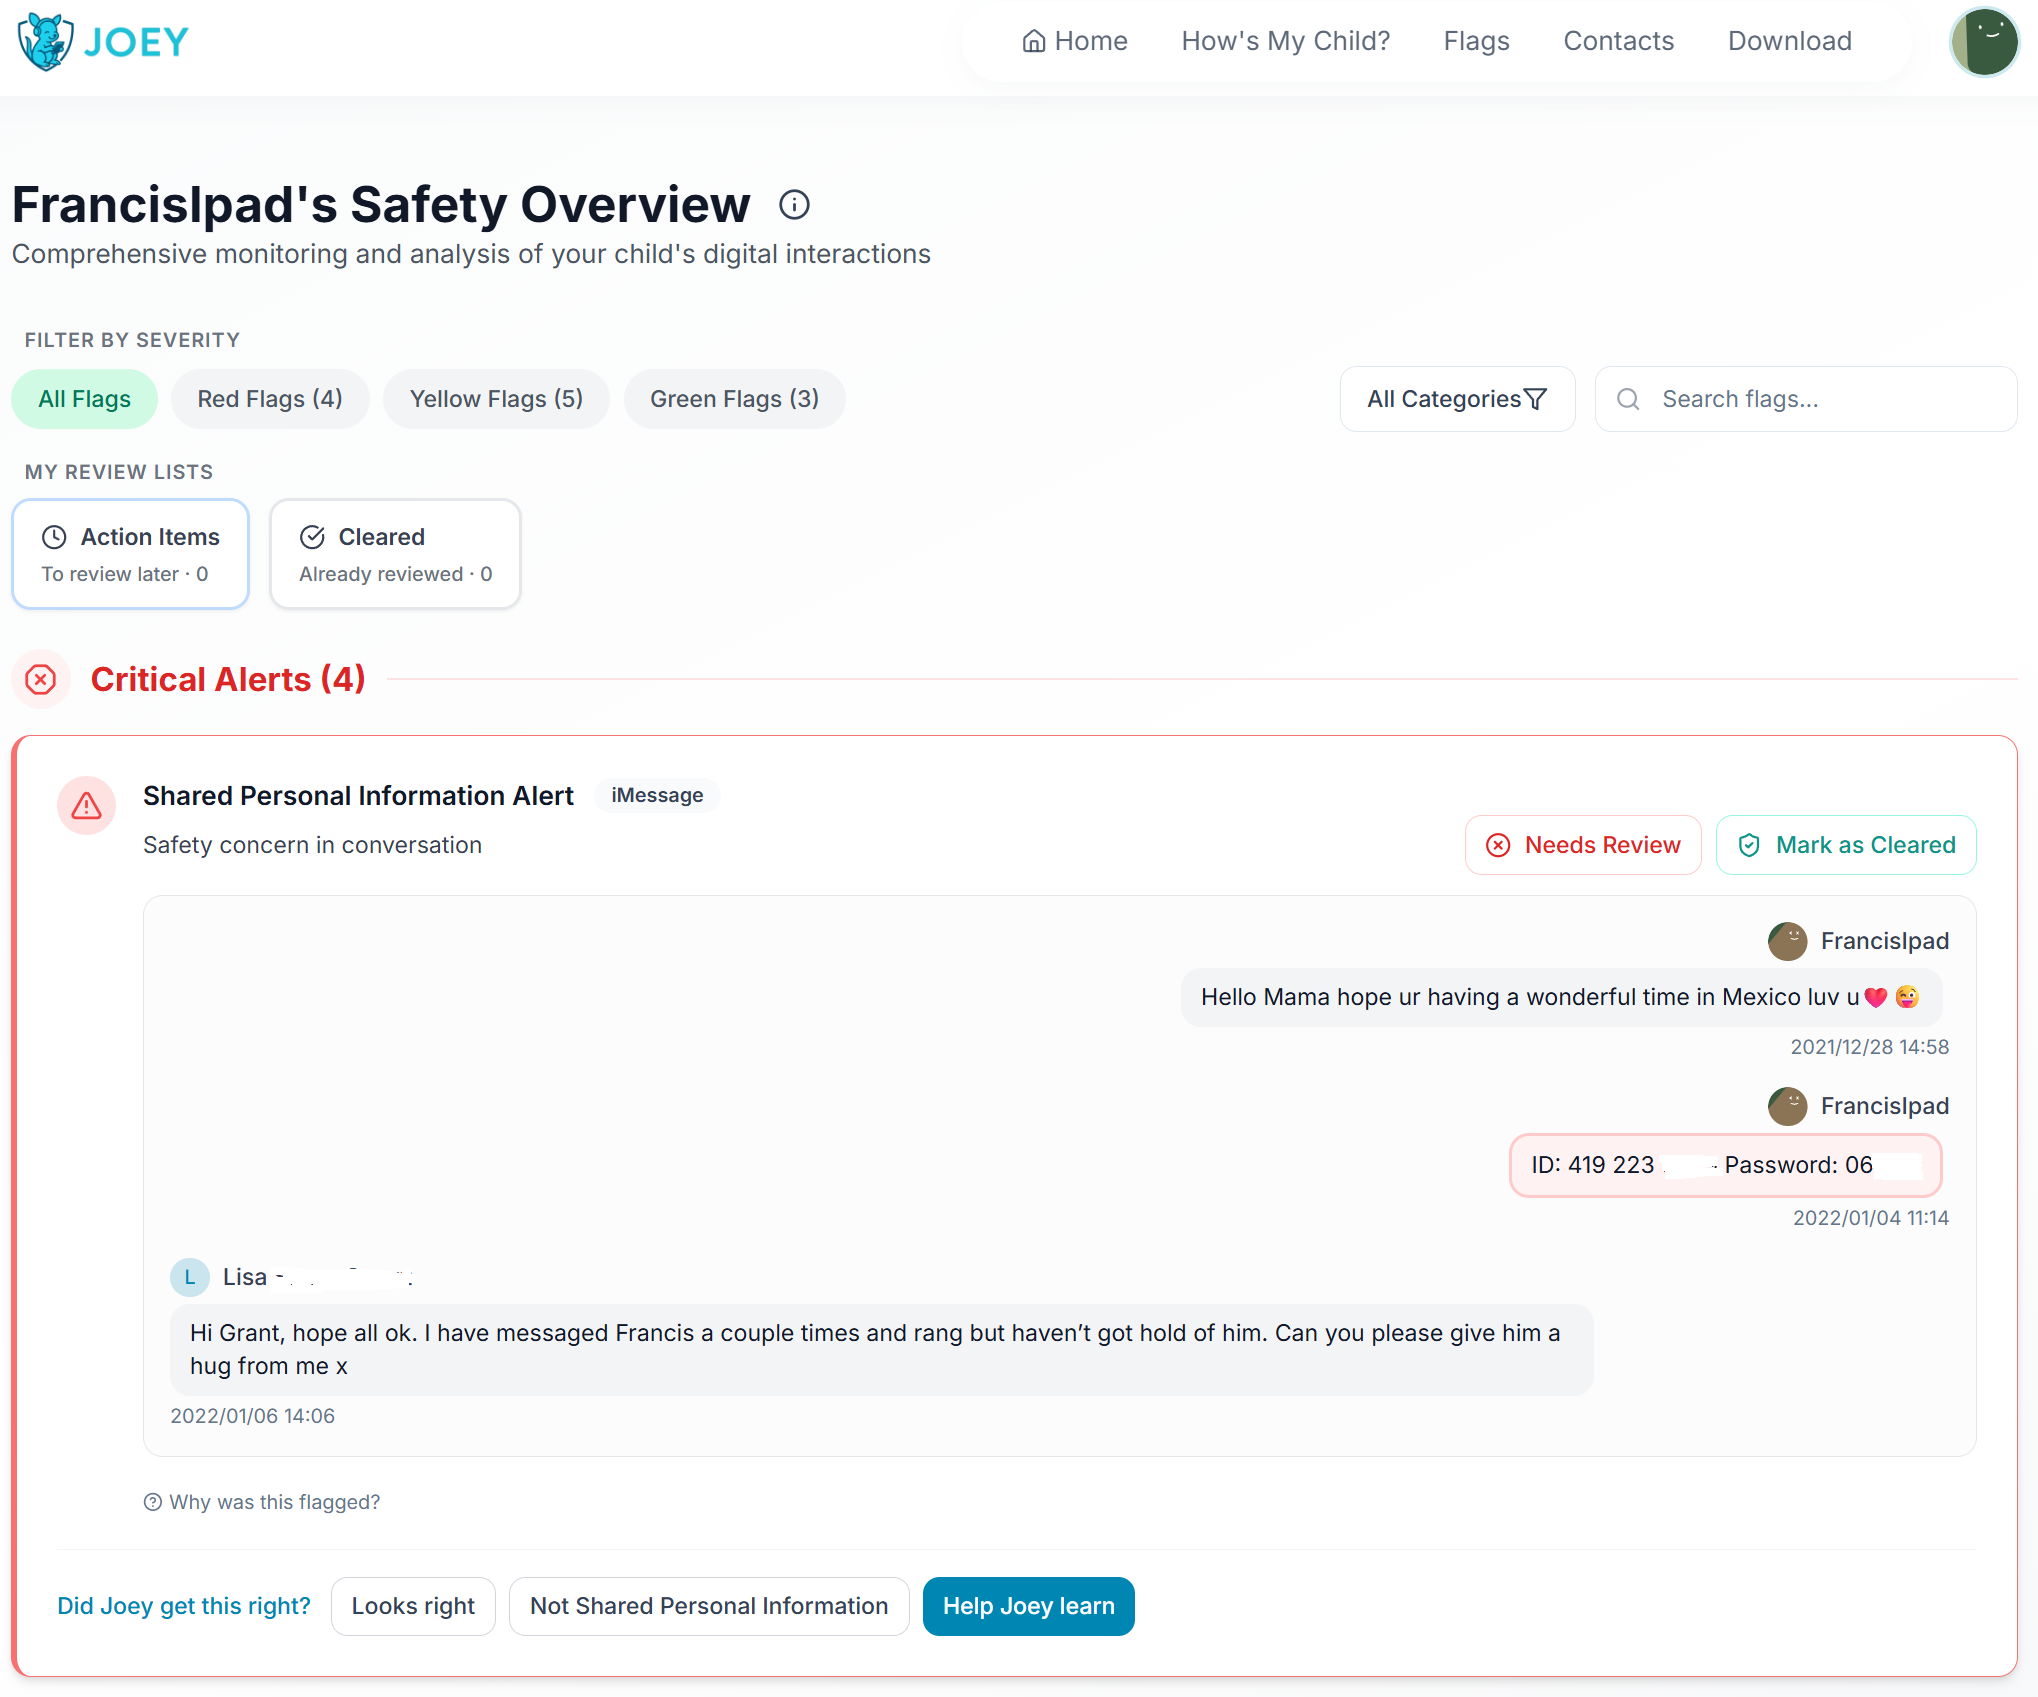Mark the alert as Cleared

(1845, 845)
